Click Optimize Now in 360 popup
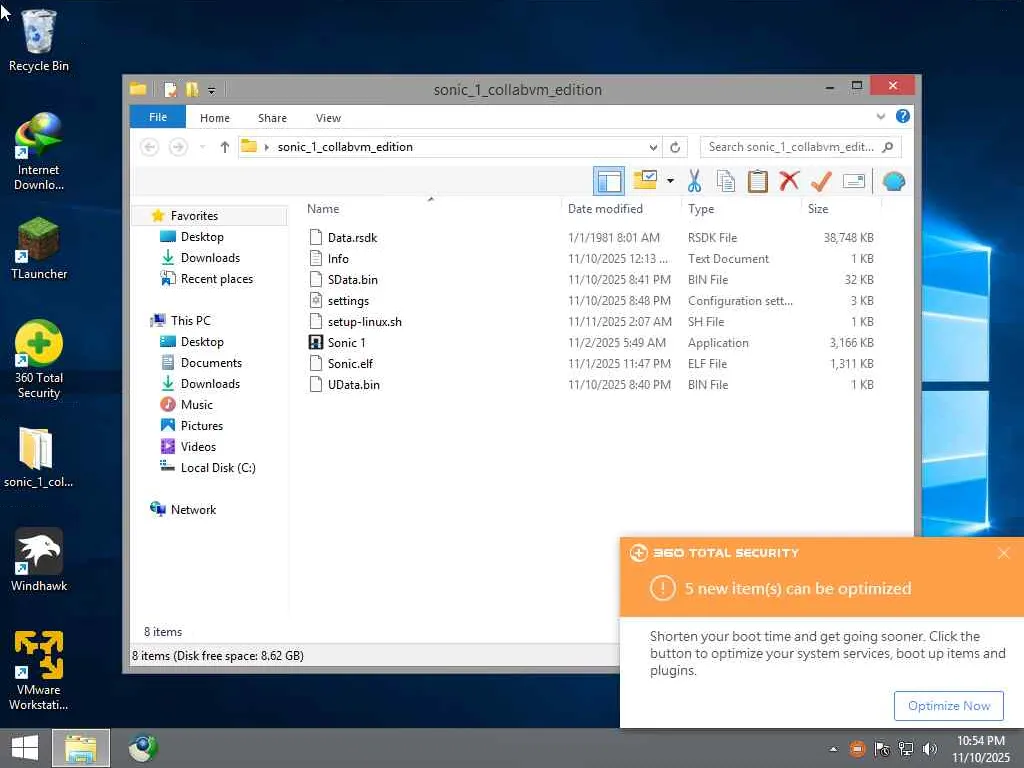This screenshot has height=768, width=1024. pos(948,705)
